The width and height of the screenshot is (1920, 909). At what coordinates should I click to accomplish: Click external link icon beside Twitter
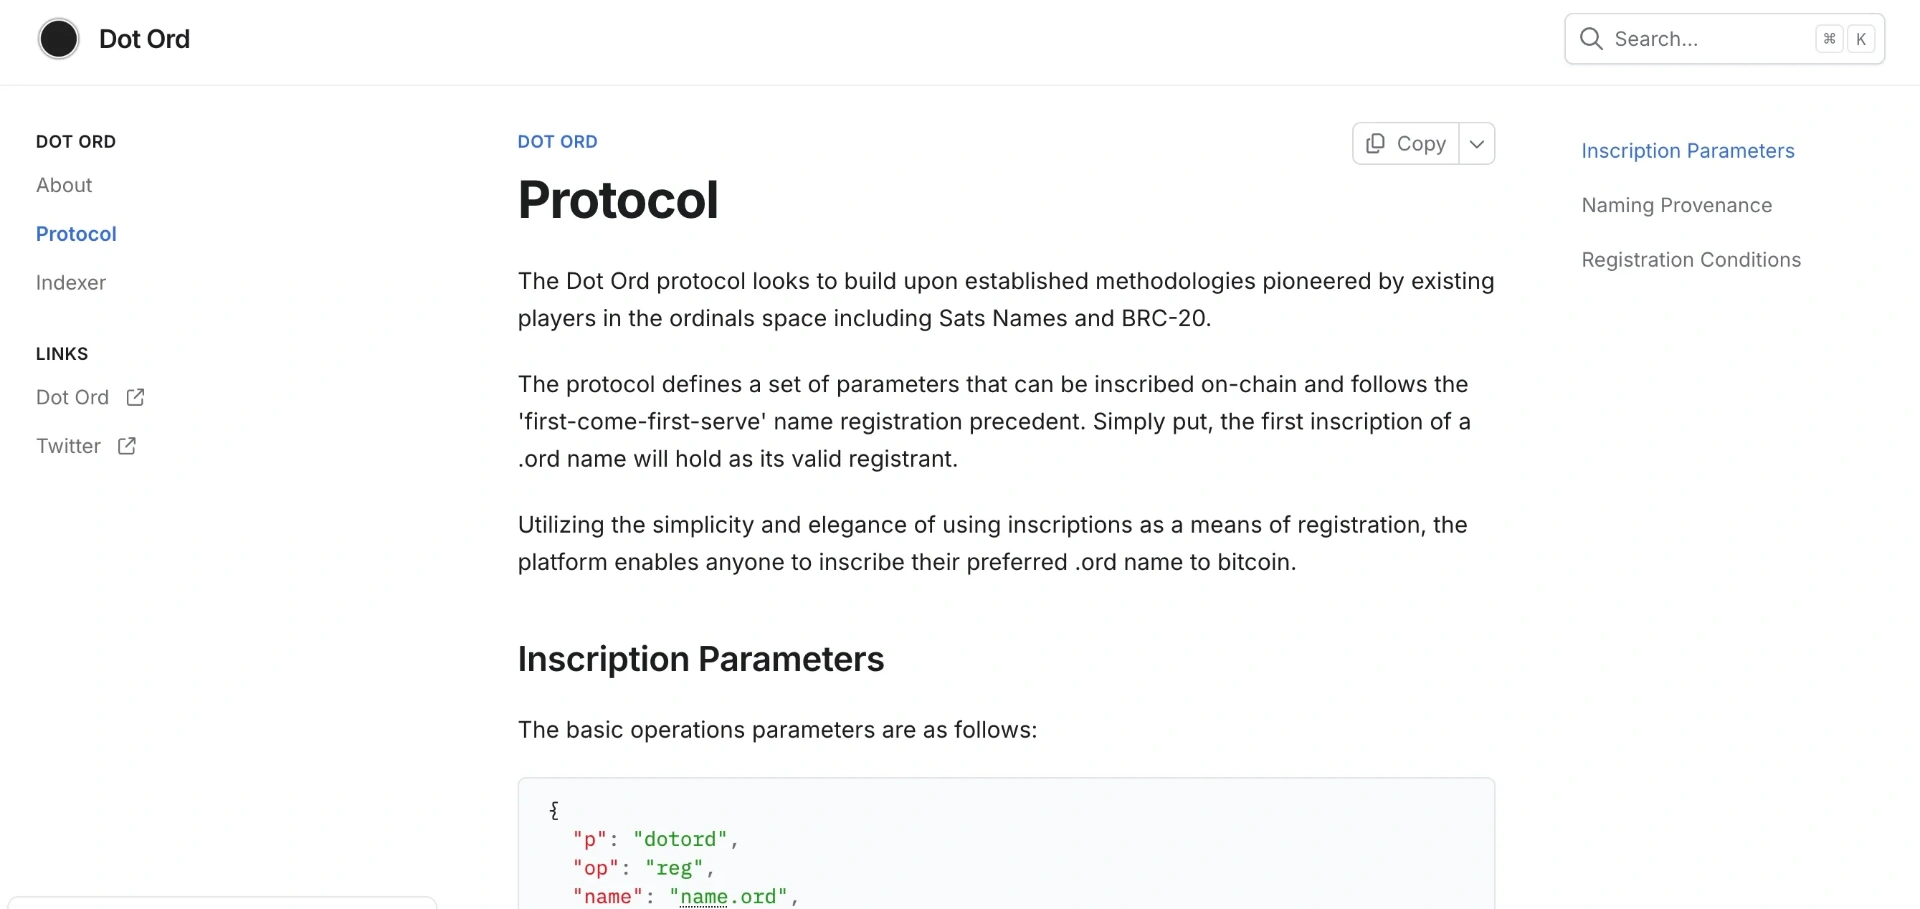coord(127,446)
